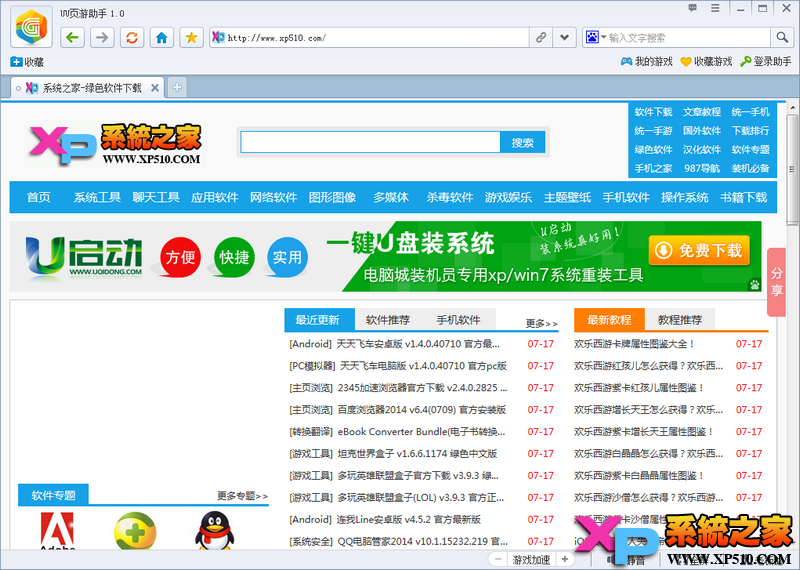Image resolution: width=800 pixels, height=570 pixels.
Task: Open the 软件下载 quick link
Action: point(653,112)
